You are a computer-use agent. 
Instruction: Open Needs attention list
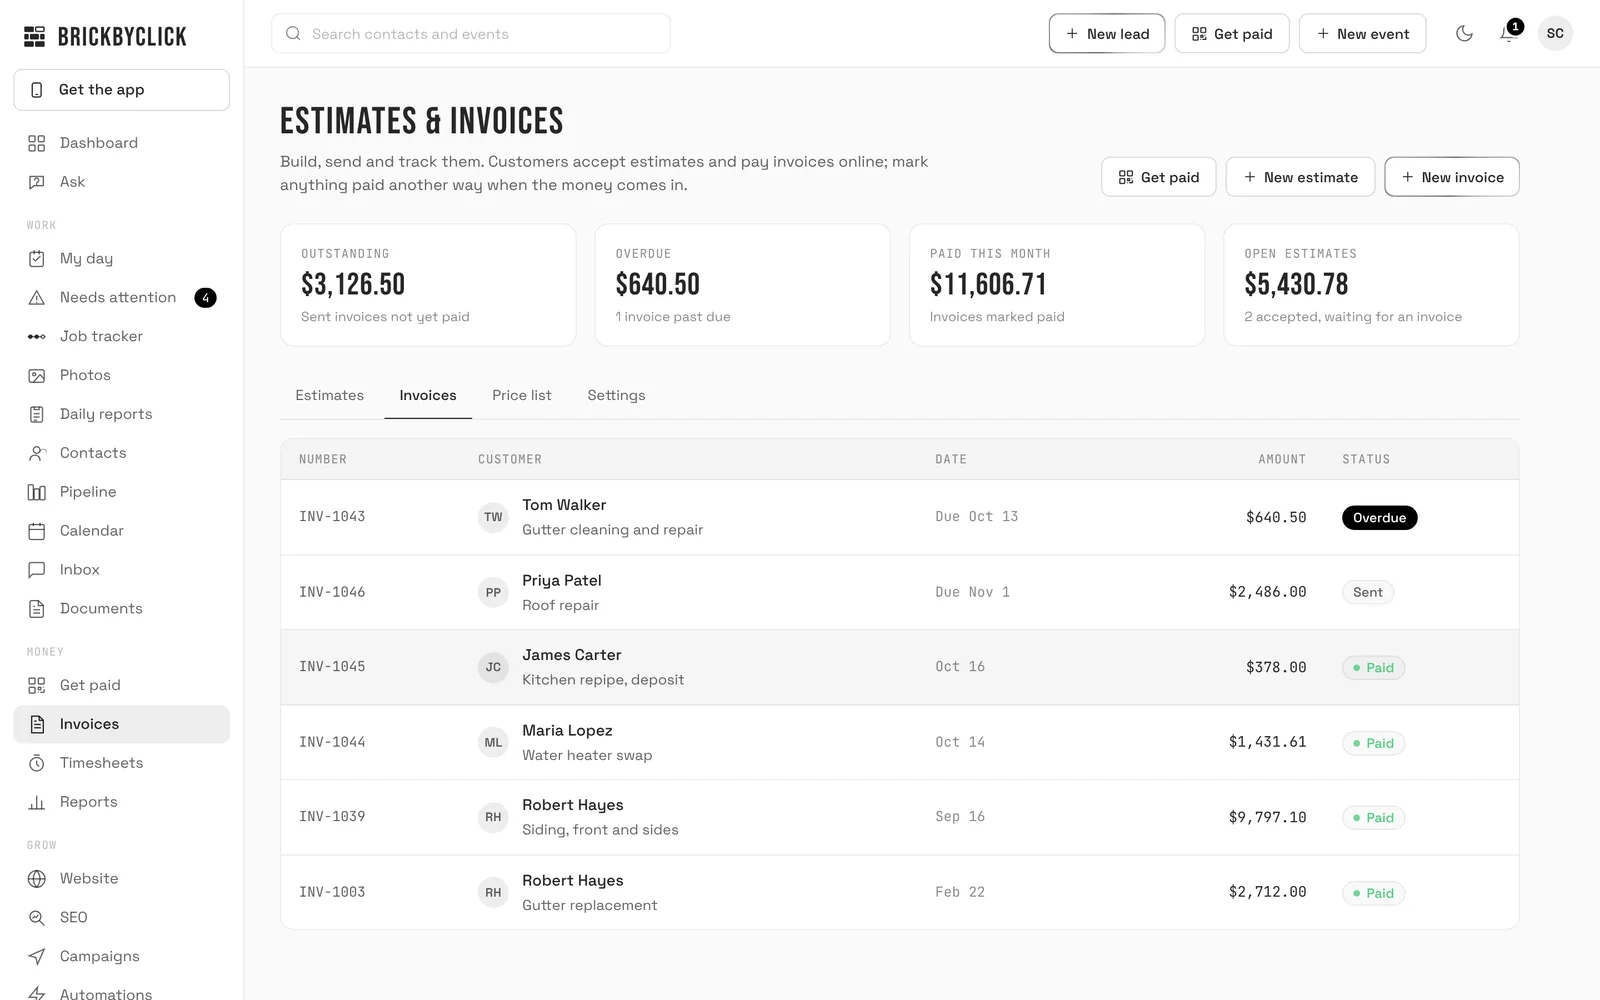tap(121, 298)
